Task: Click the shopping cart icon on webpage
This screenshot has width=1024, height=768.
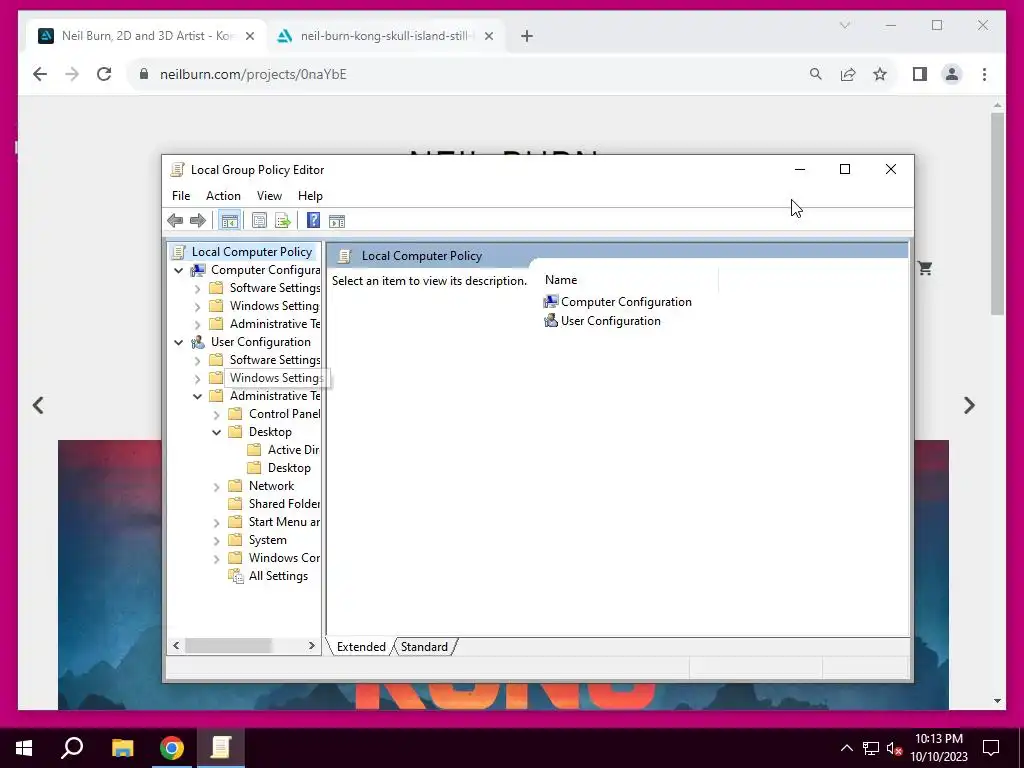Action: (925, 268)
